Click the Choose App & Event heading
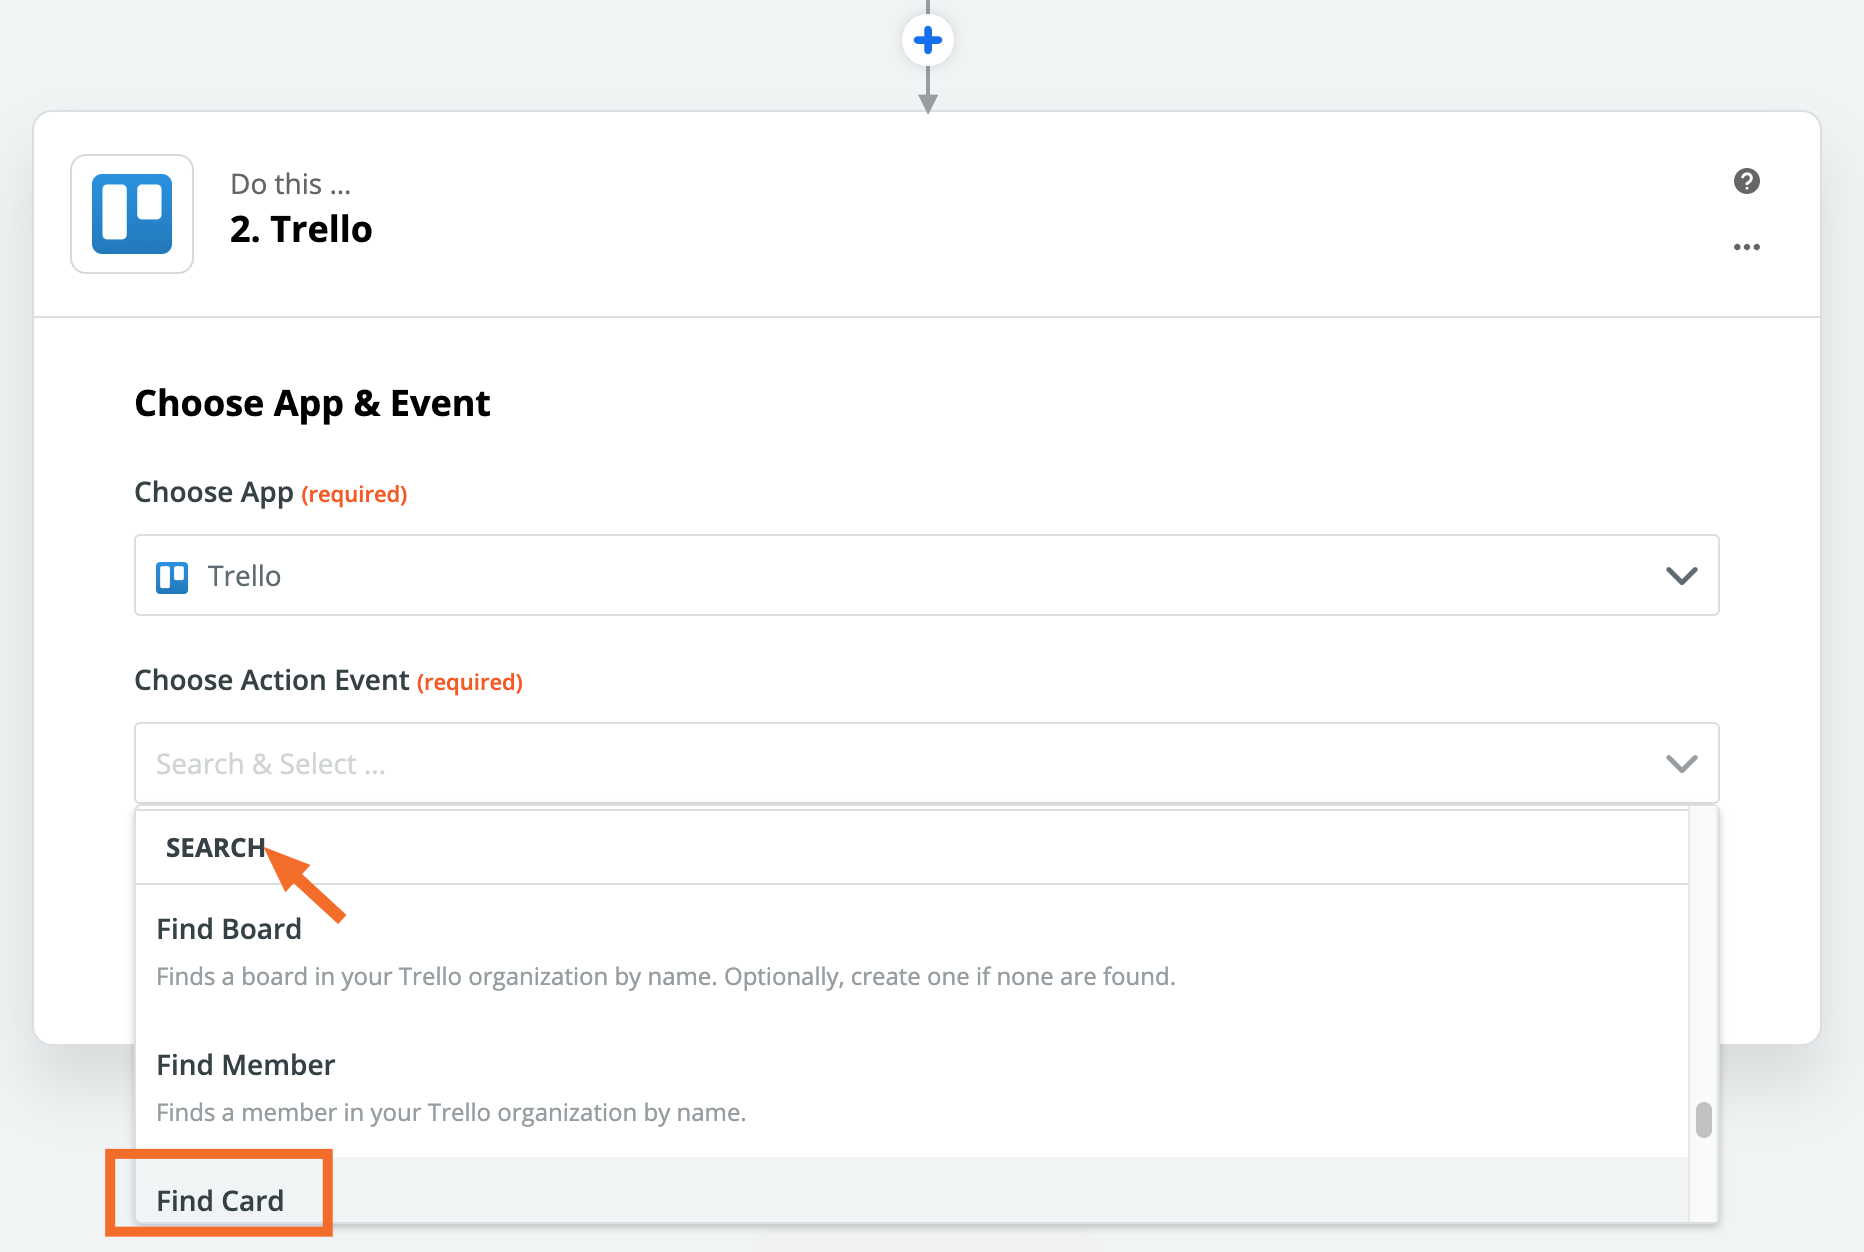 [x=312, y=404]
